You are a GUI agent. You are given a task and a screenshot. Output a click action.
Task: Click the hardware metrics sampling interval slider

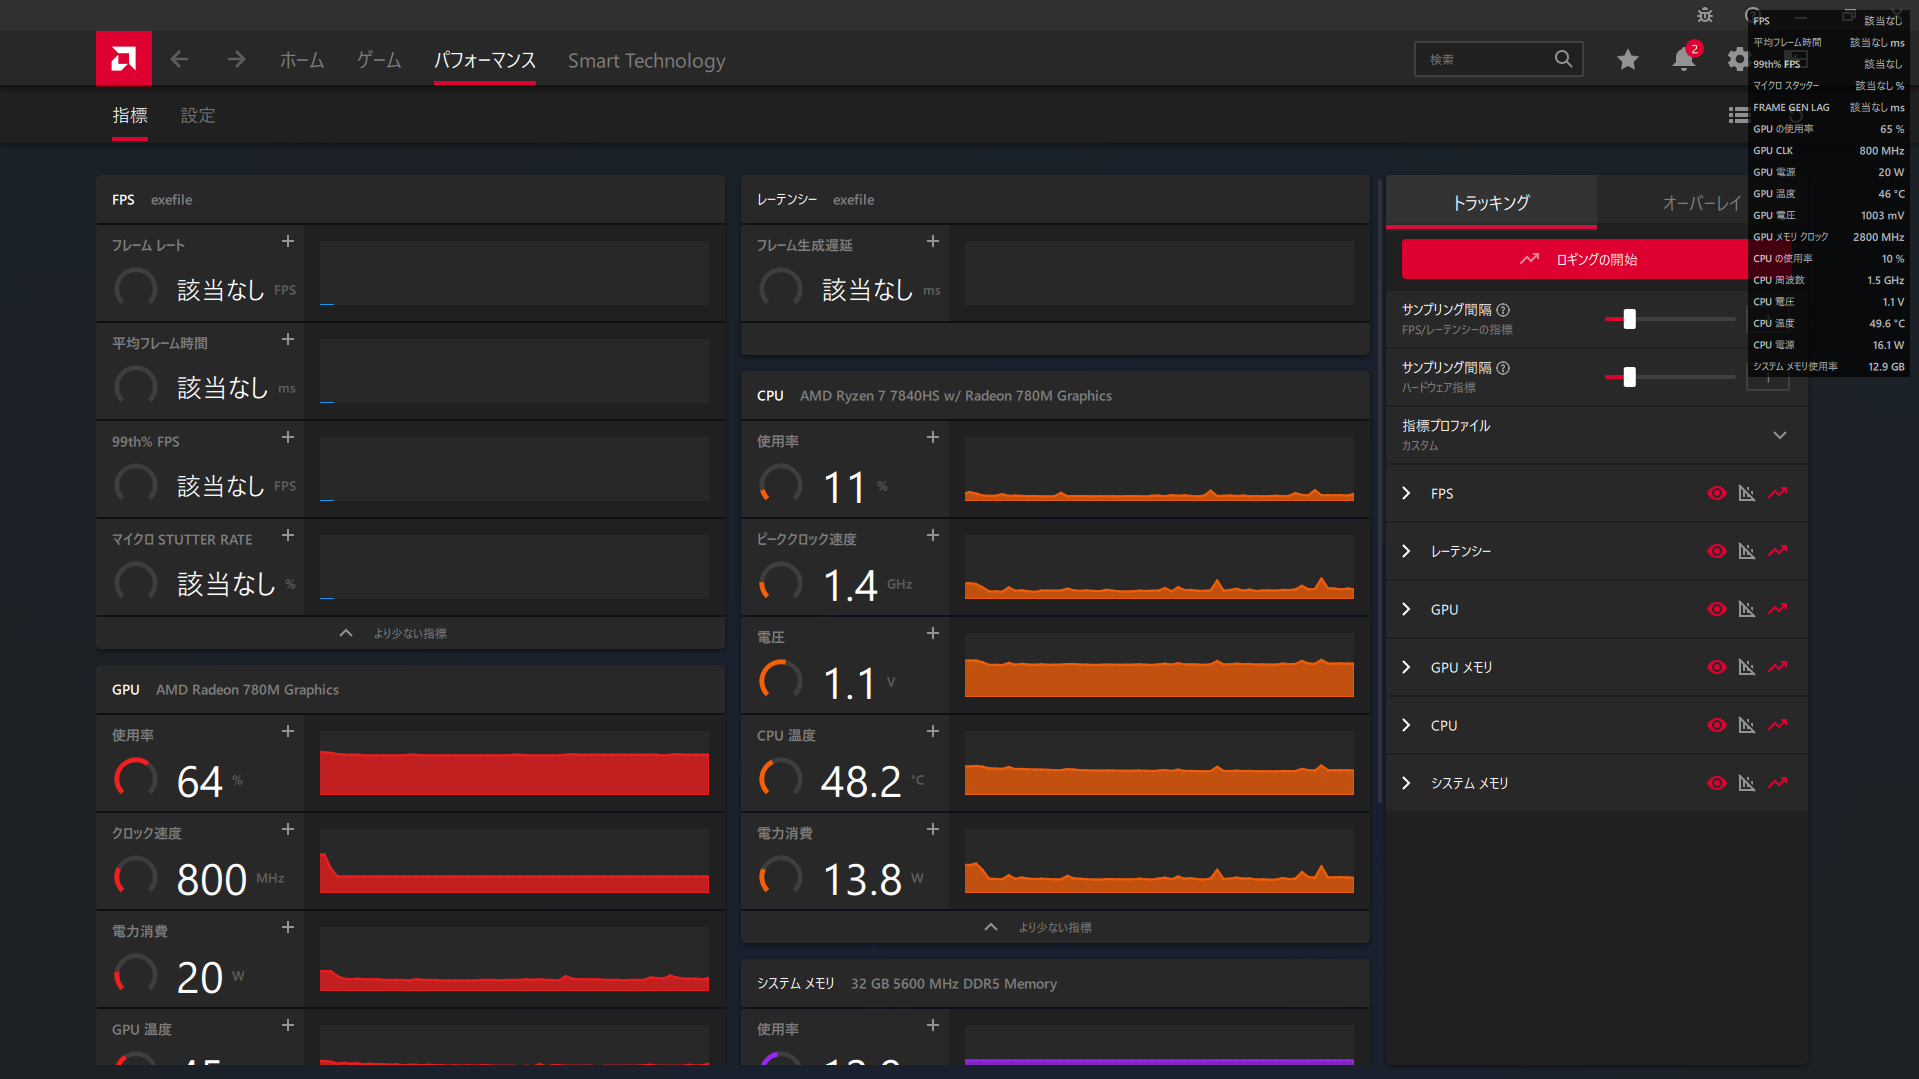(1629, 377)
